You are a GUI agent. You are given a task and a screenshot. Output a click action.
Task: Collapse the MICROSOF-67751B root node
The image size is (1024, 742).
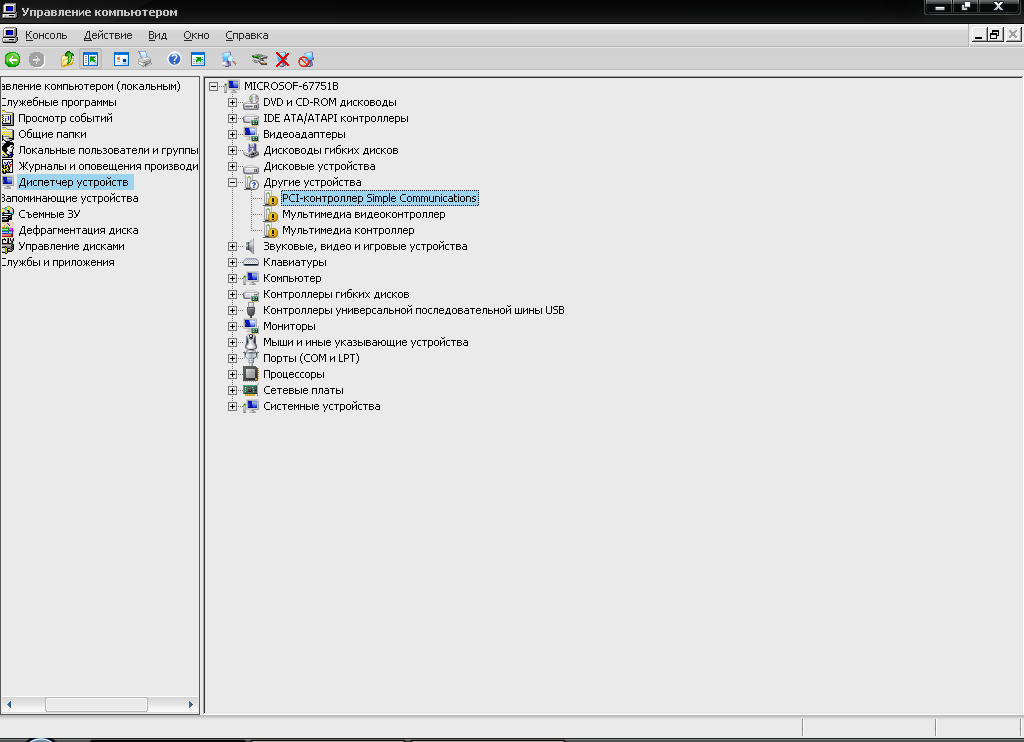point(214,86)
